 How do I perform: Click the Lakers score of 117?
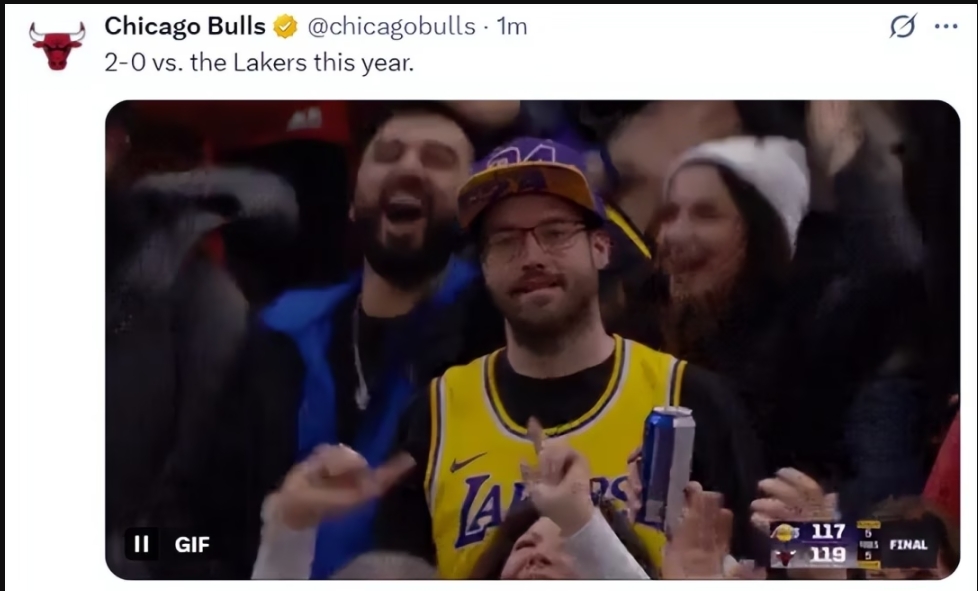click(x=828, y=532)
